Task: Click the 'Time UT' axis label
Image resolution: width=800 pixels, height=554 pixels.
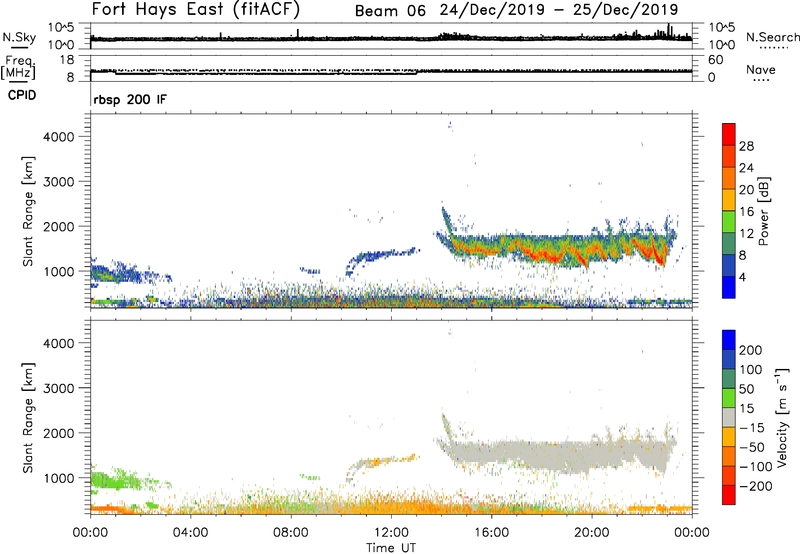Action: tap(391, 548)
